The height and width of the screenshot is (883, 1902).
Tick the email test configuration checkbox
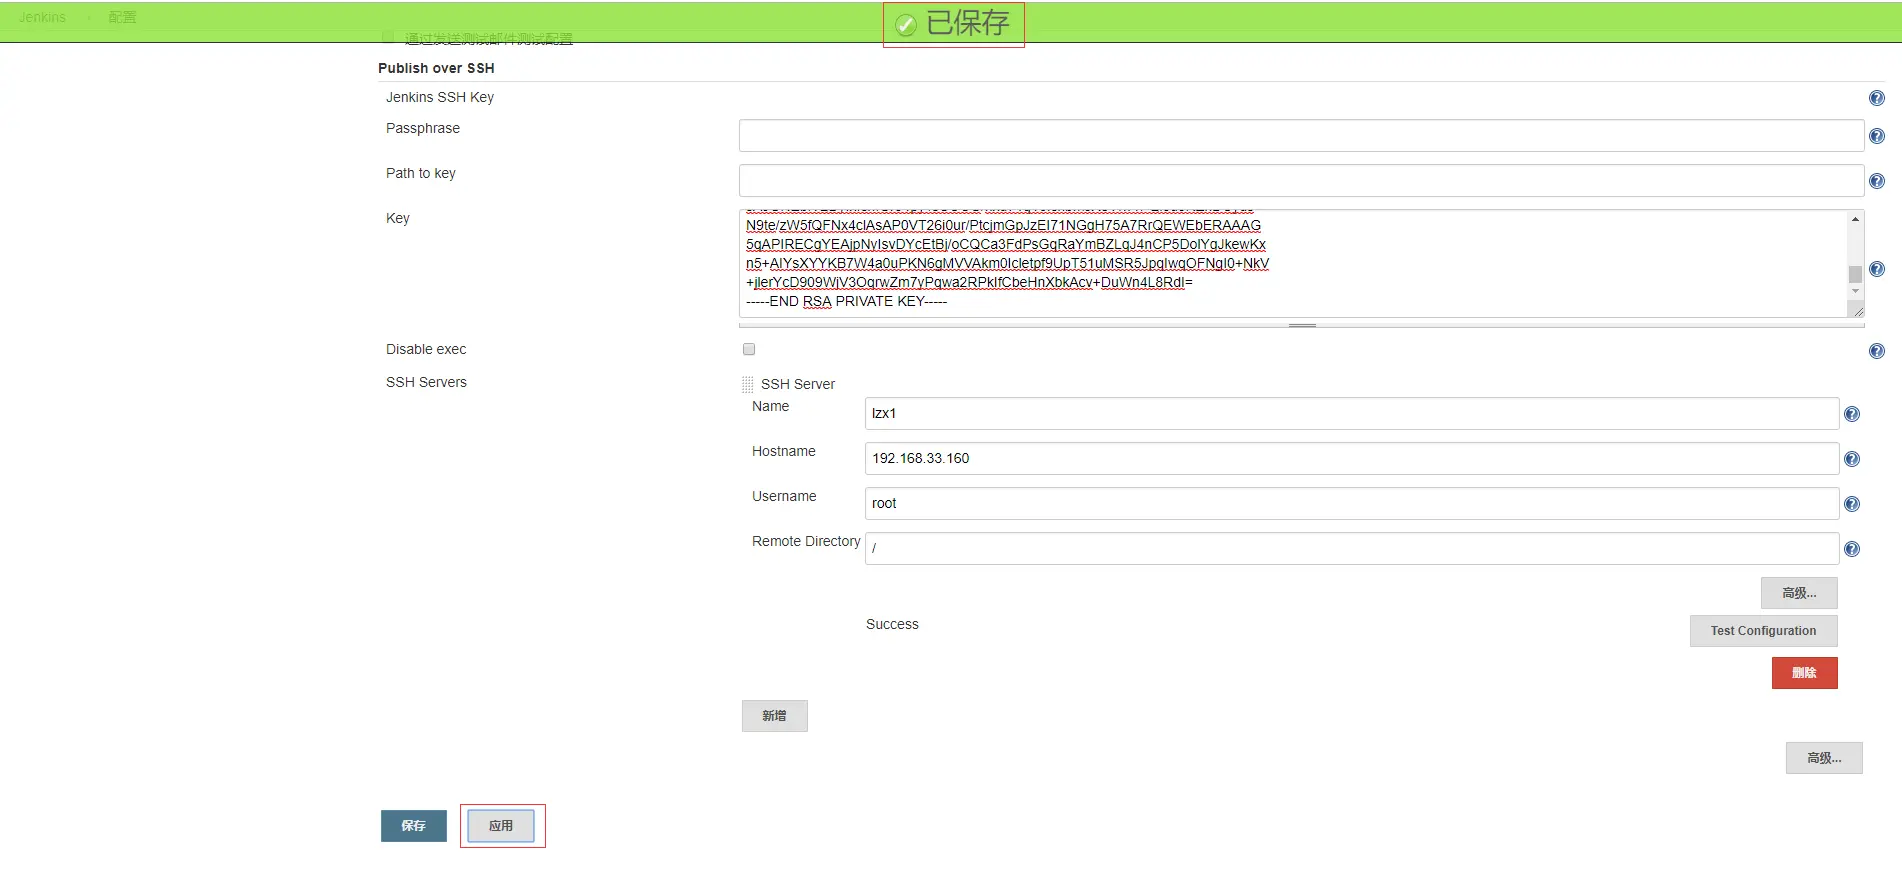(388, 38)
